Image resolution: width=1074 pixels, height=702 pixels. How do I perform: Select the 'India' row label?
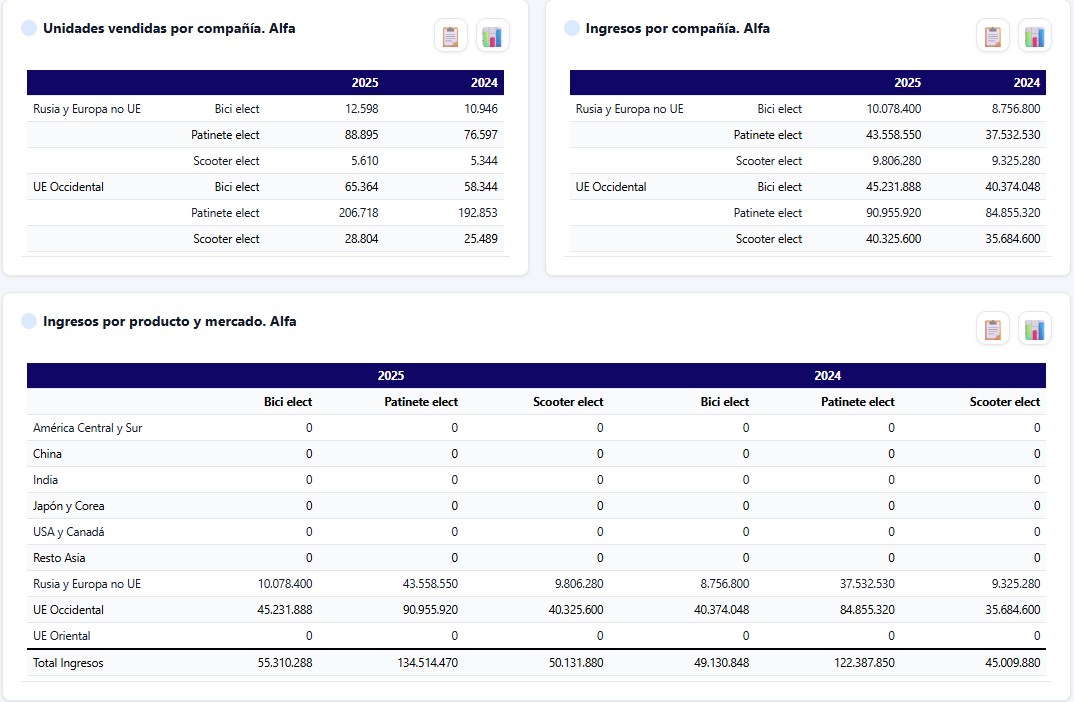pyautogui.click(x=45, y=480)
